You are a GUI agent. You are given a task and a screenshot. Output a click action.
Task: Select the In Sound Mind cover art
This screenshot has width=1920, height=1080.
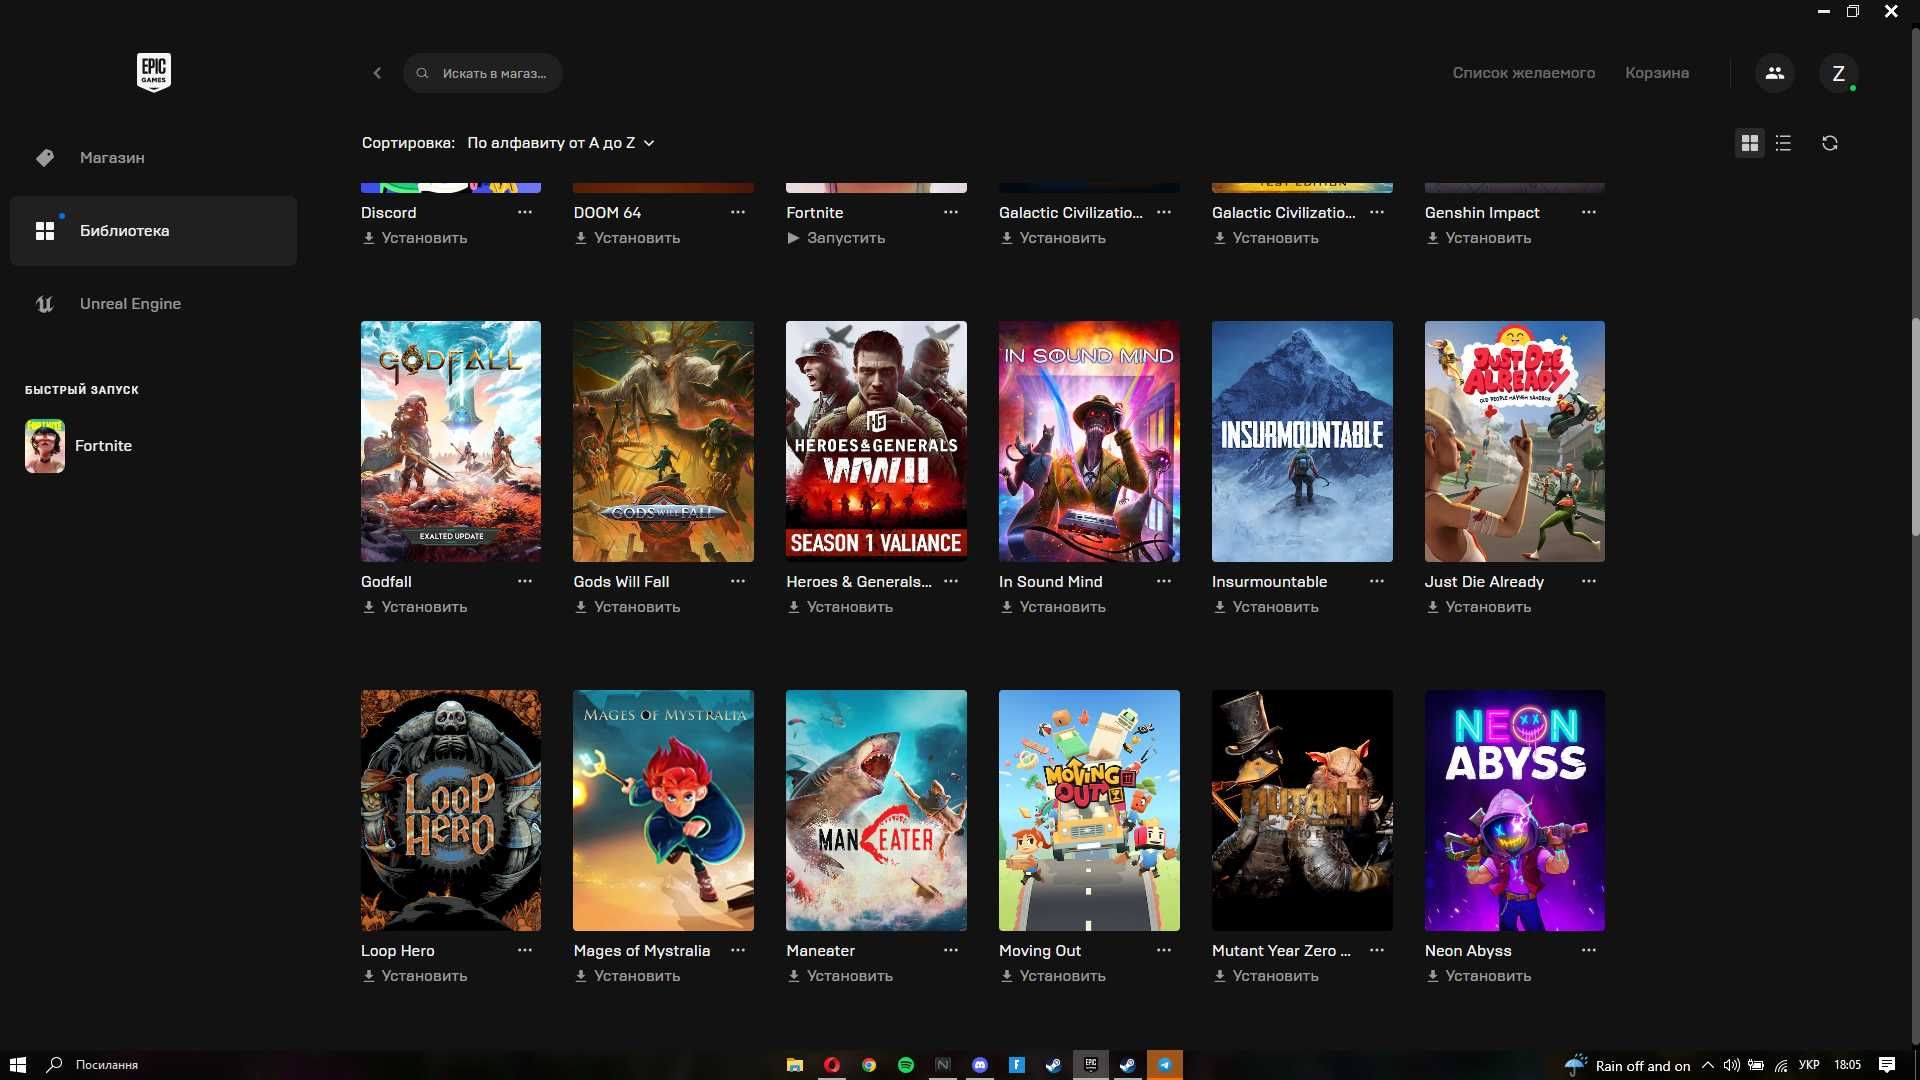click(x=1089, y=441)
